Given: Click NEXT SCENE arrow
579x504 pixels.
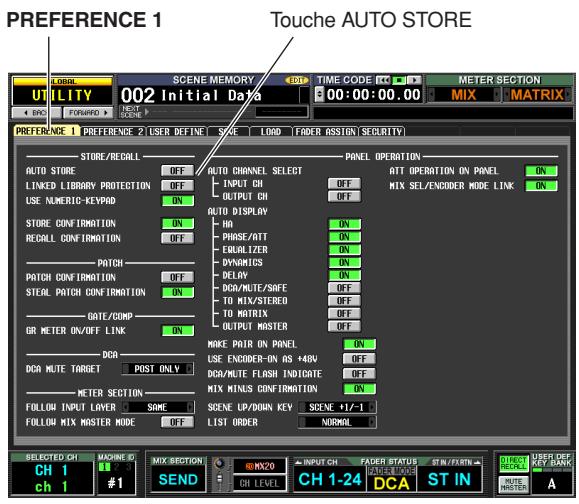Looking at the screenshot, I should point(147,112).
